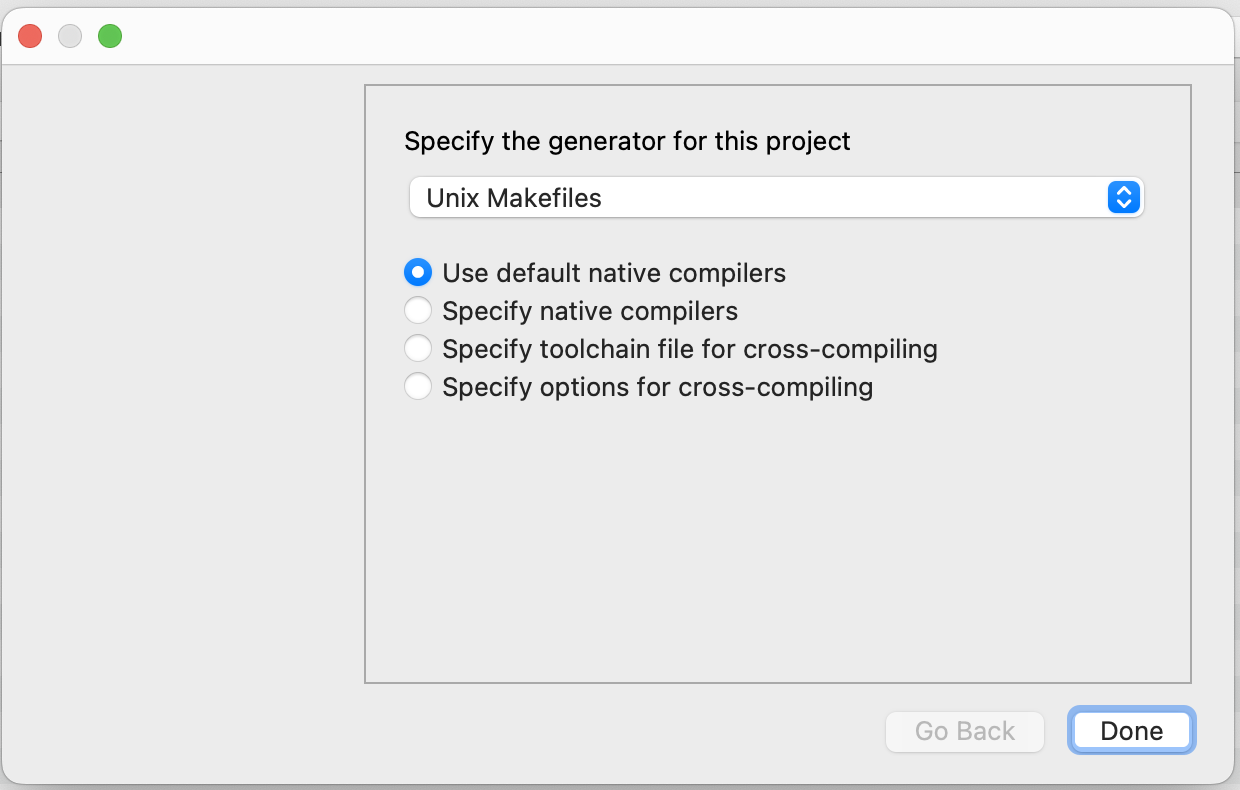Open the Unix Makefiles generator dropdown
Screen dimensions: 1240x790
pos(775,198)
